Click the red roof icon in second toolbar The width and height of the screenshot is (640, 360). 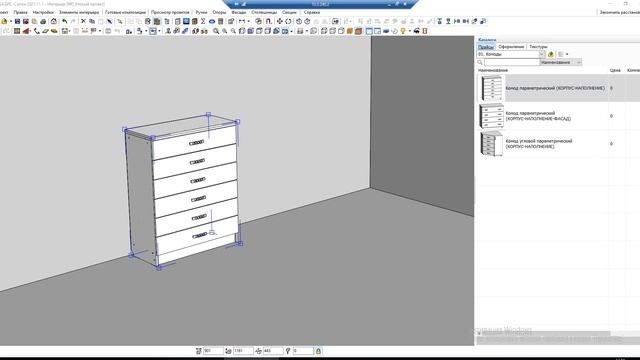click(x=27, y=31)
